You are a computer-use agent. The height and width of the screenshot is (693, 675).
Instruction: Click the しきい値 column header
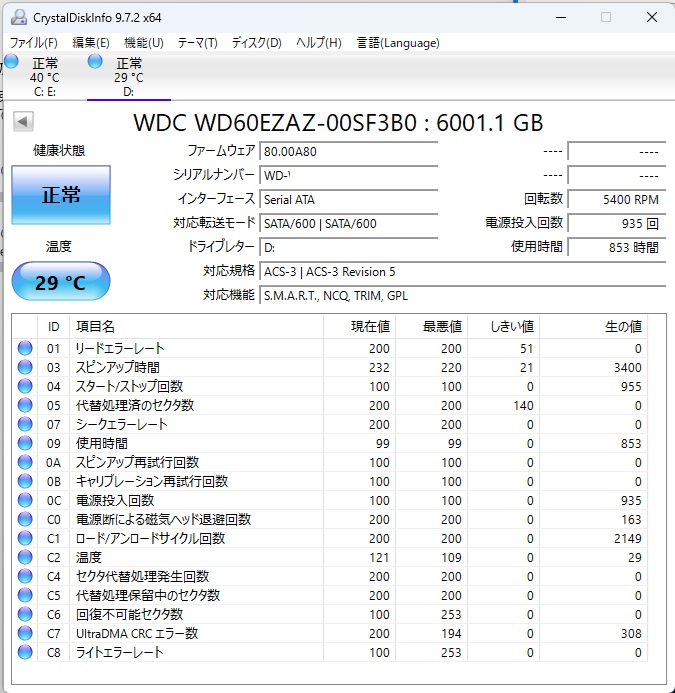click(x=503, y=327)
